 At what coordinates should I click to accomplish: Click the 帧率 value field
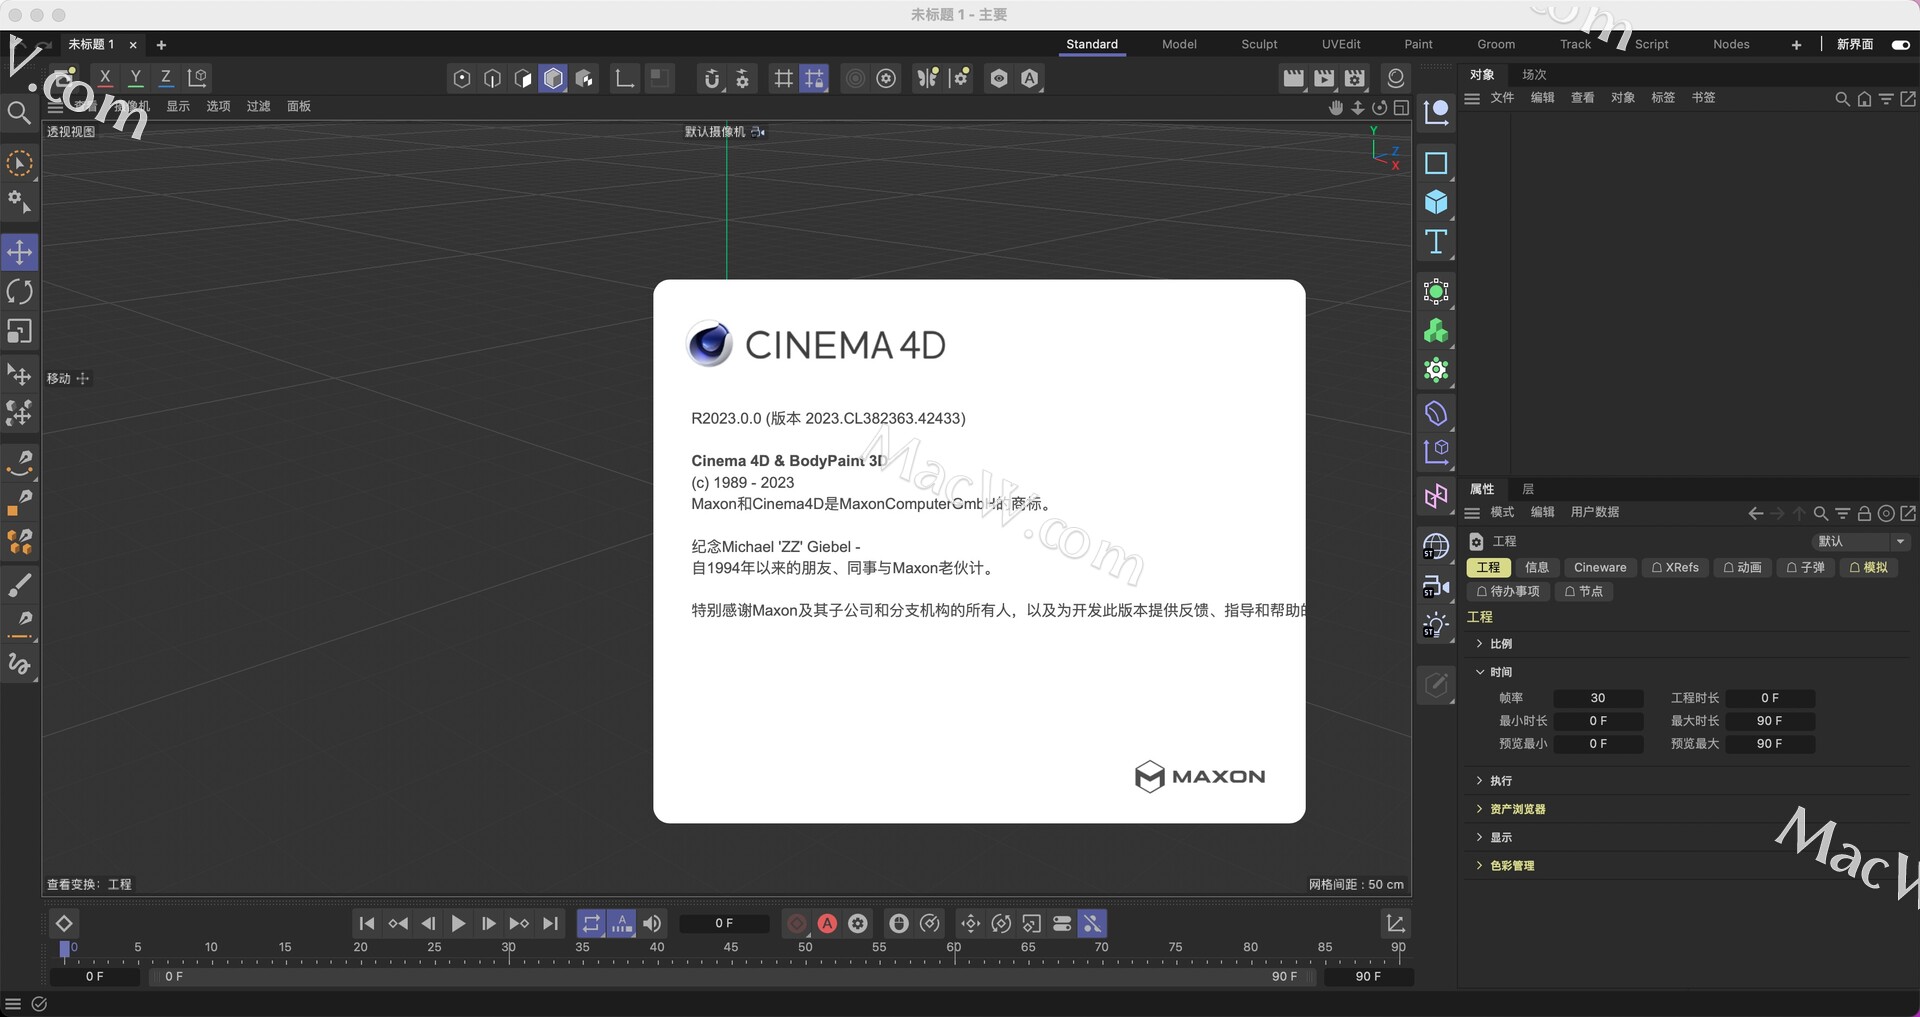pyautogui.click(x=1598, y=698)
